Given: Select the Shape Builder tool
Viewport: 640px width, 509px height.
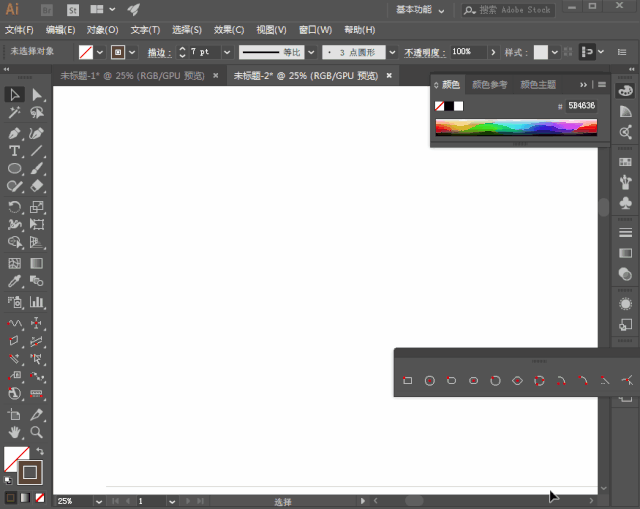Looking at the screenshot, I should [x=14, y=242].
